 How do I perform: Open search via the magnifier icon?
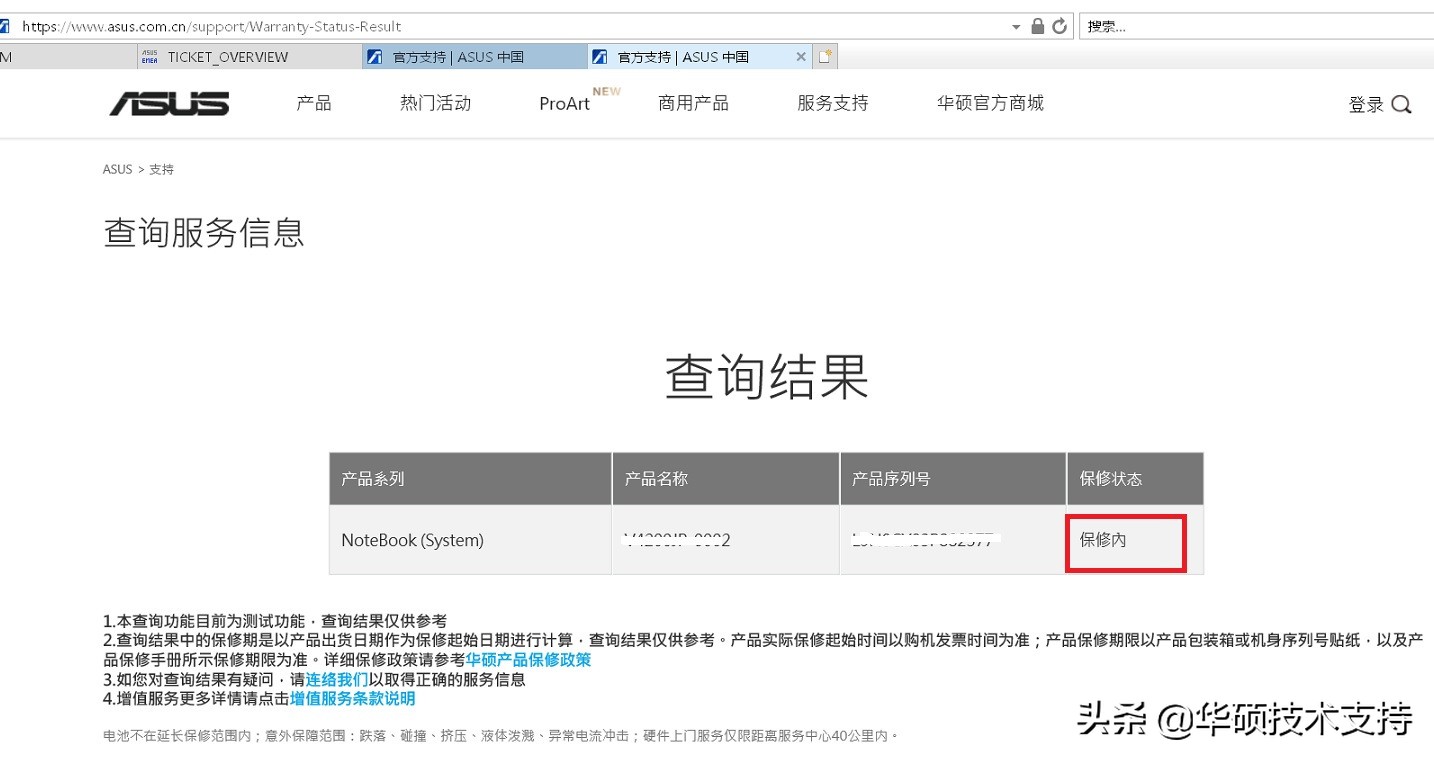tap(1402, 103)
